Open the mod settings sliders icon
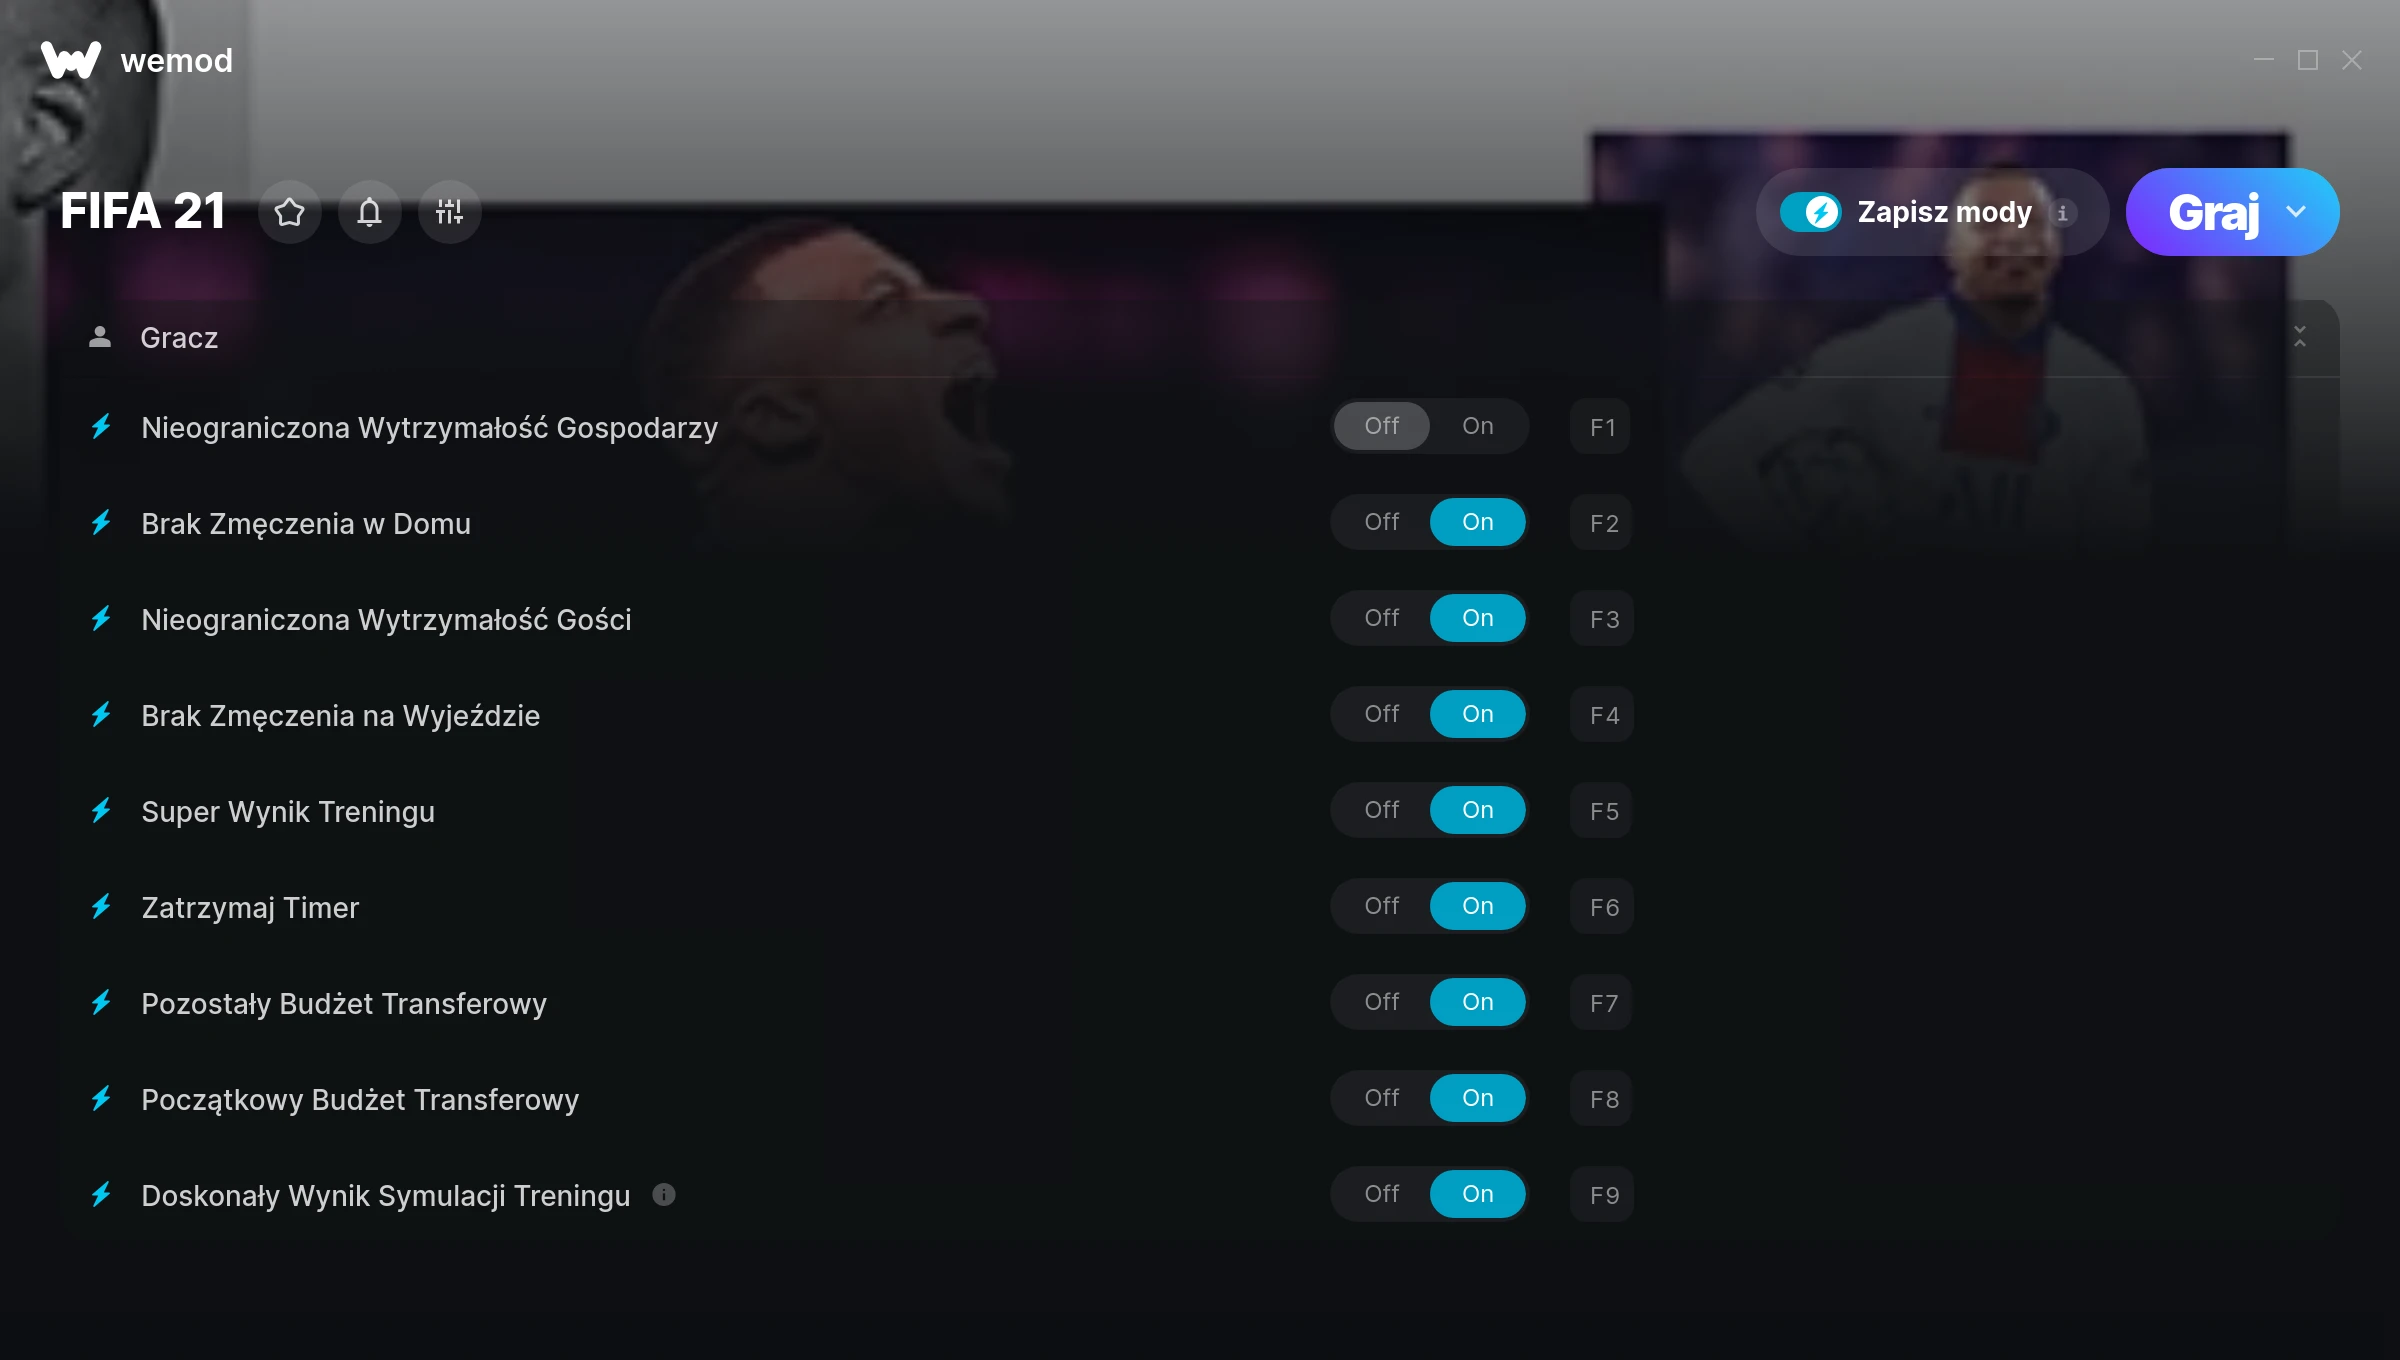 [x=450, y=212]
